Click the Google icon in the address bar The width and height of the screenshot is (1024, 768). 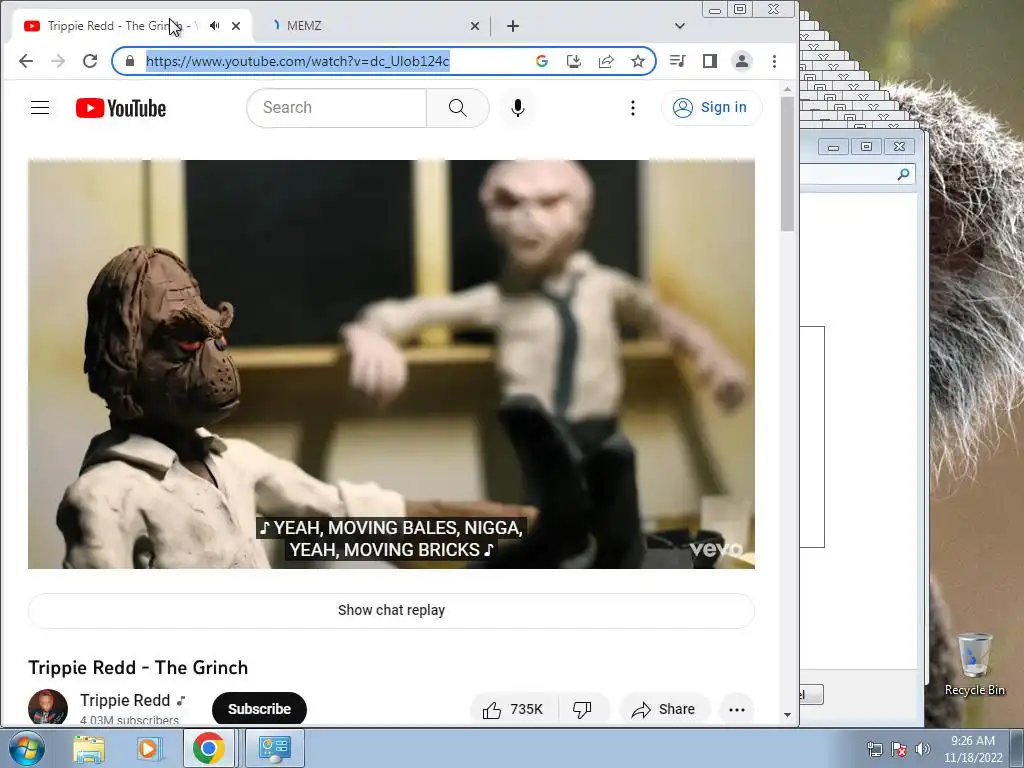point(541,61)
